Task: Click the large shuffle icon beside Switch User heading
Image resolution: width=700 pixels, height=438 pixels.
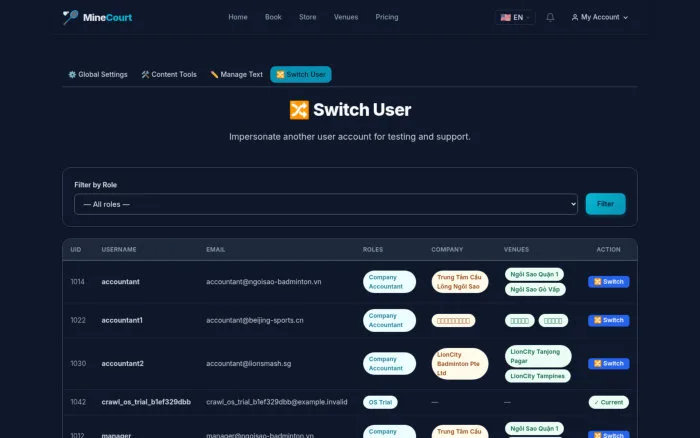Action: tap(299, 110)
